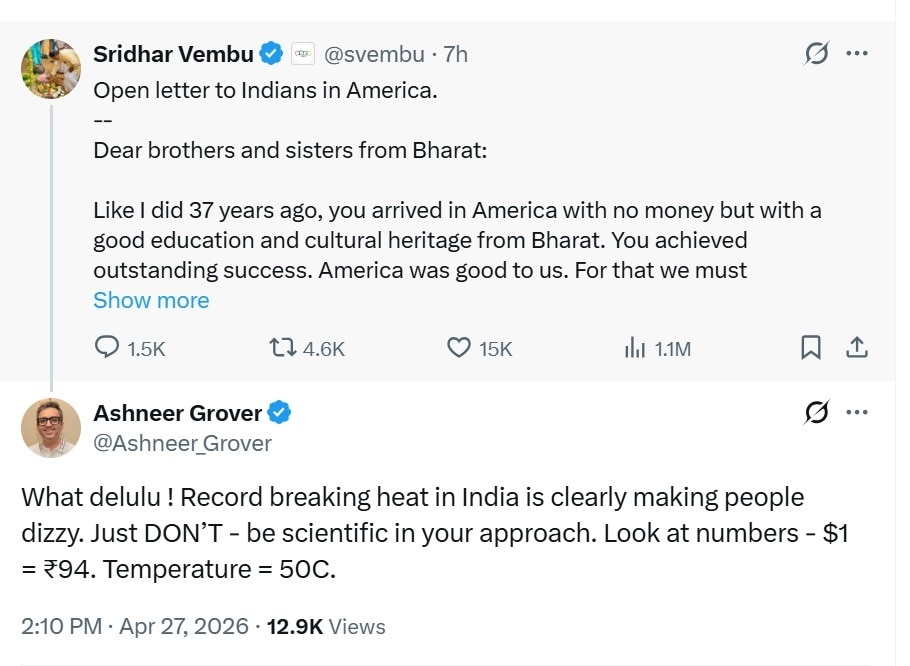Open the @Ashneer_Grover handle link

tap(182, 443)
